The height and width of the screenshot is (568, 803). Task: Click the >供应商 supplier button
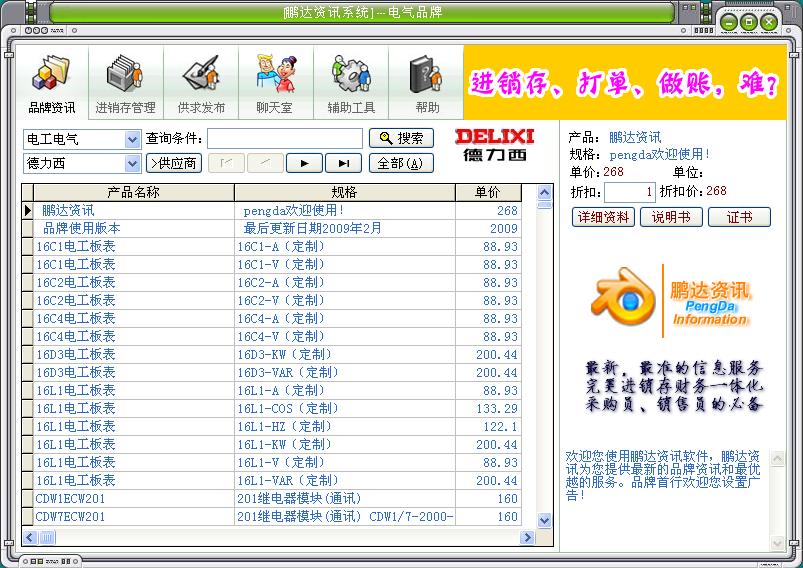point(174,163)
